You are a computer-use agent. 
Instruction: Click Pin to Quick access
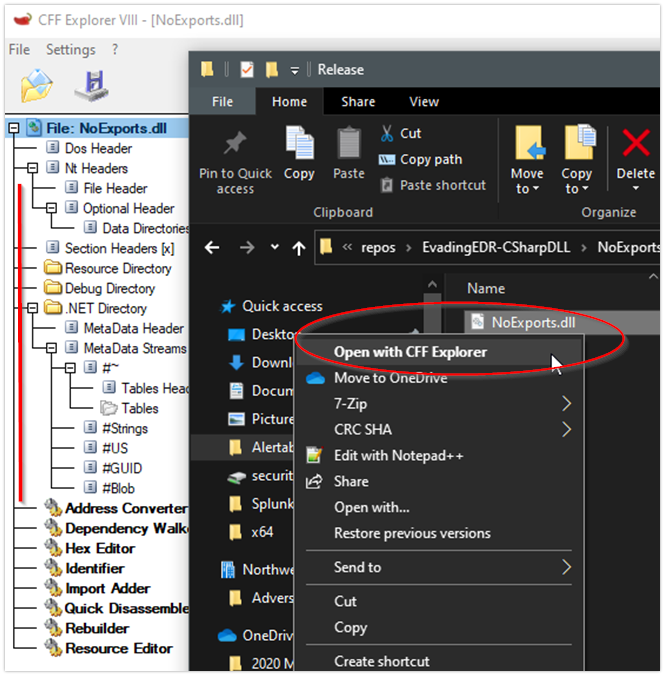235,162
